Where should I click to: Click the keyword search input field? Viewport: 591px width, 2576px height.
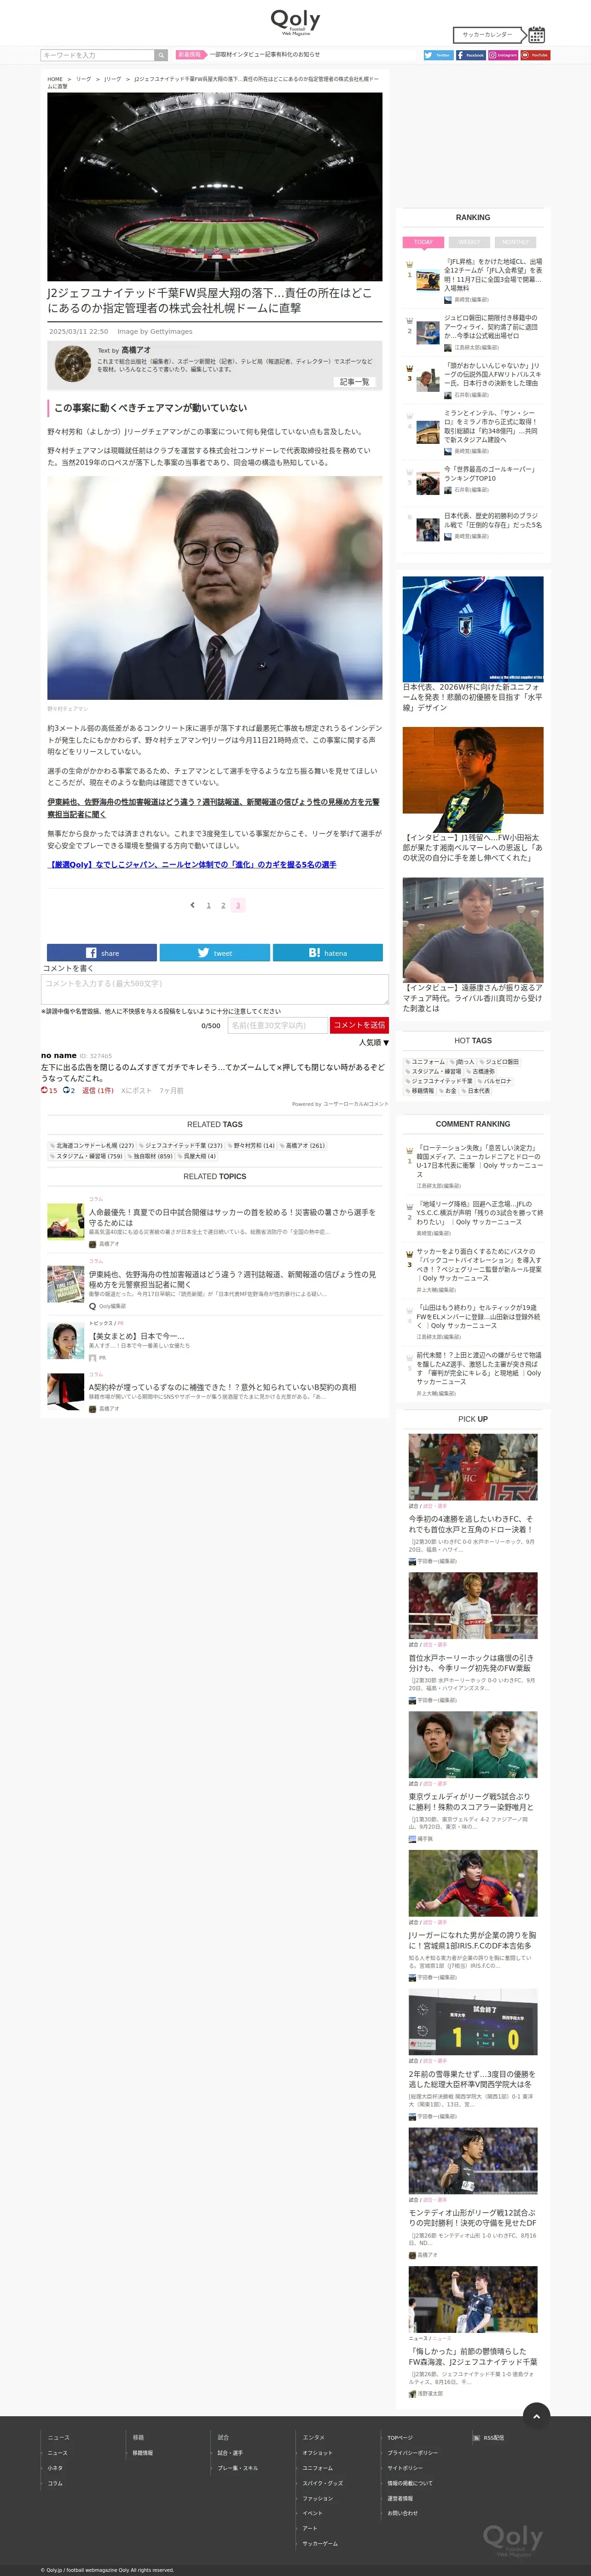tap(97, 55)
